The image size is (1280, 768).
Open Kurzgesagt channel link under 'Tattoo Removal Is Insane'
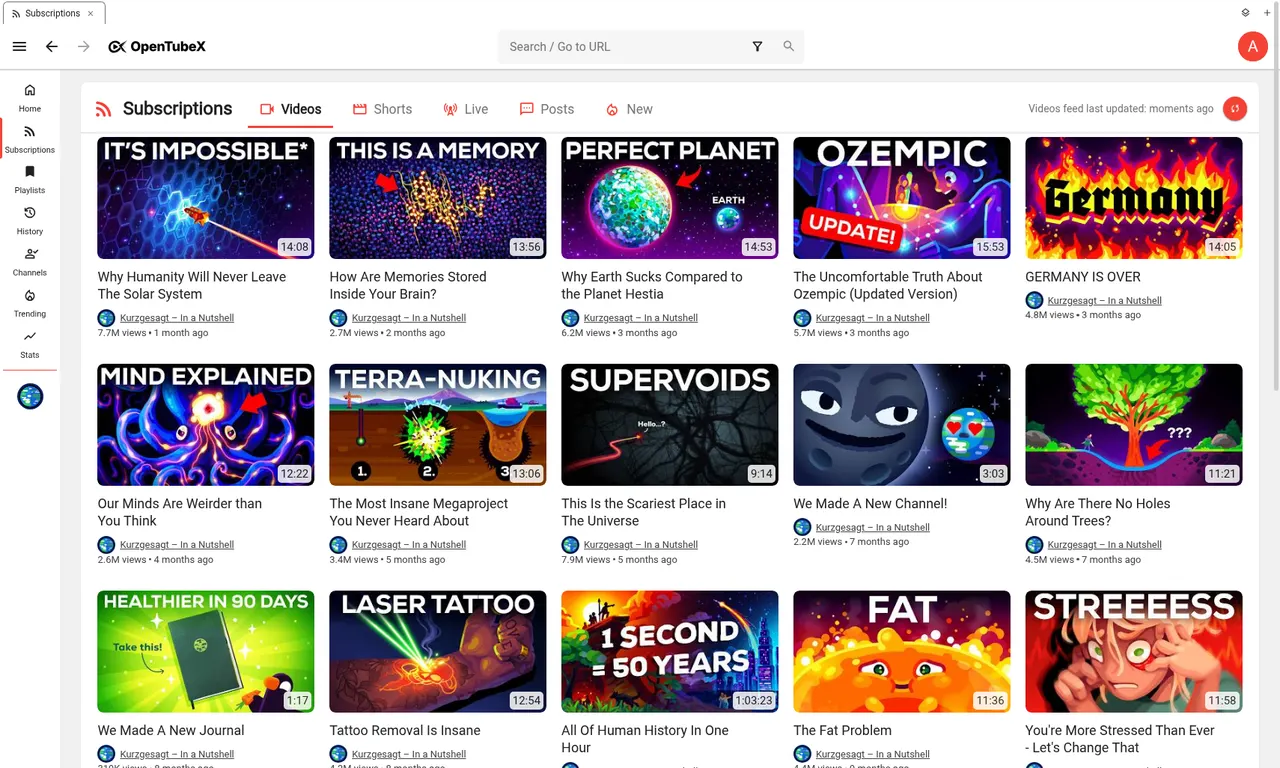pyautogui.click(x=409, y=754)
